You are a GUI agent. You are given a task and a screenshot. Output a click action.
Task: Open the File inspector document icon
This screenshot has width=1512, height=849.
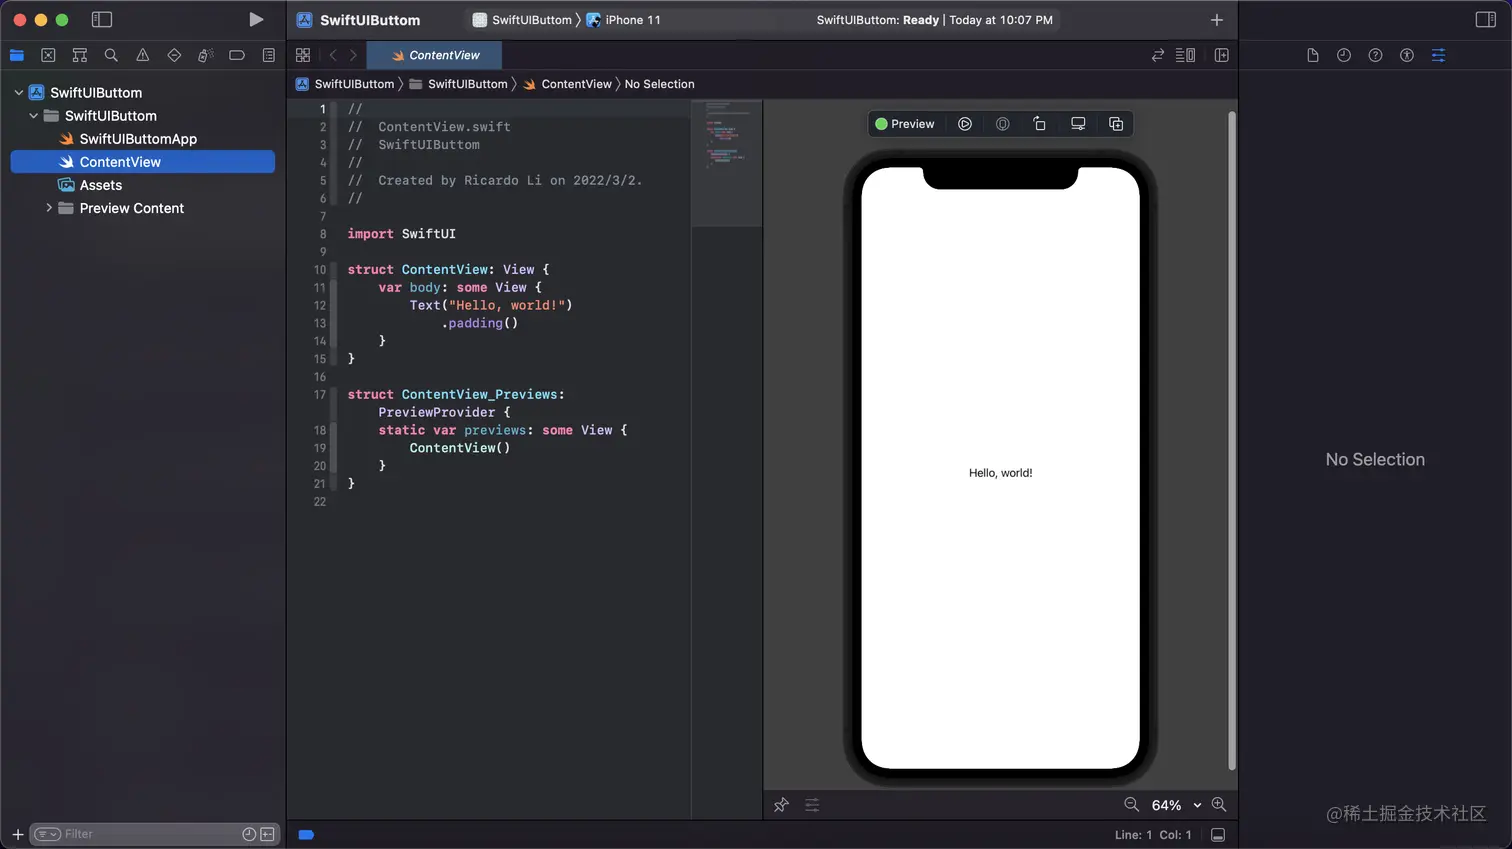1313,55
